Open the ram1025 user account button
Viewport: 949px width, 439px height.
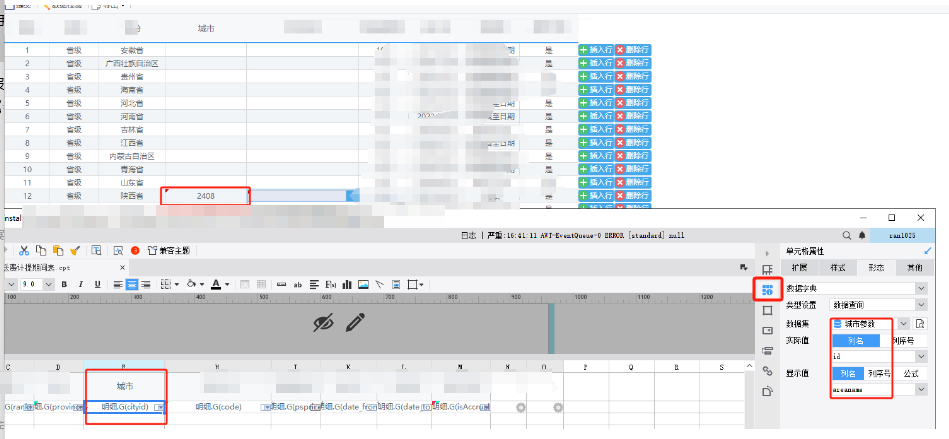902,235
